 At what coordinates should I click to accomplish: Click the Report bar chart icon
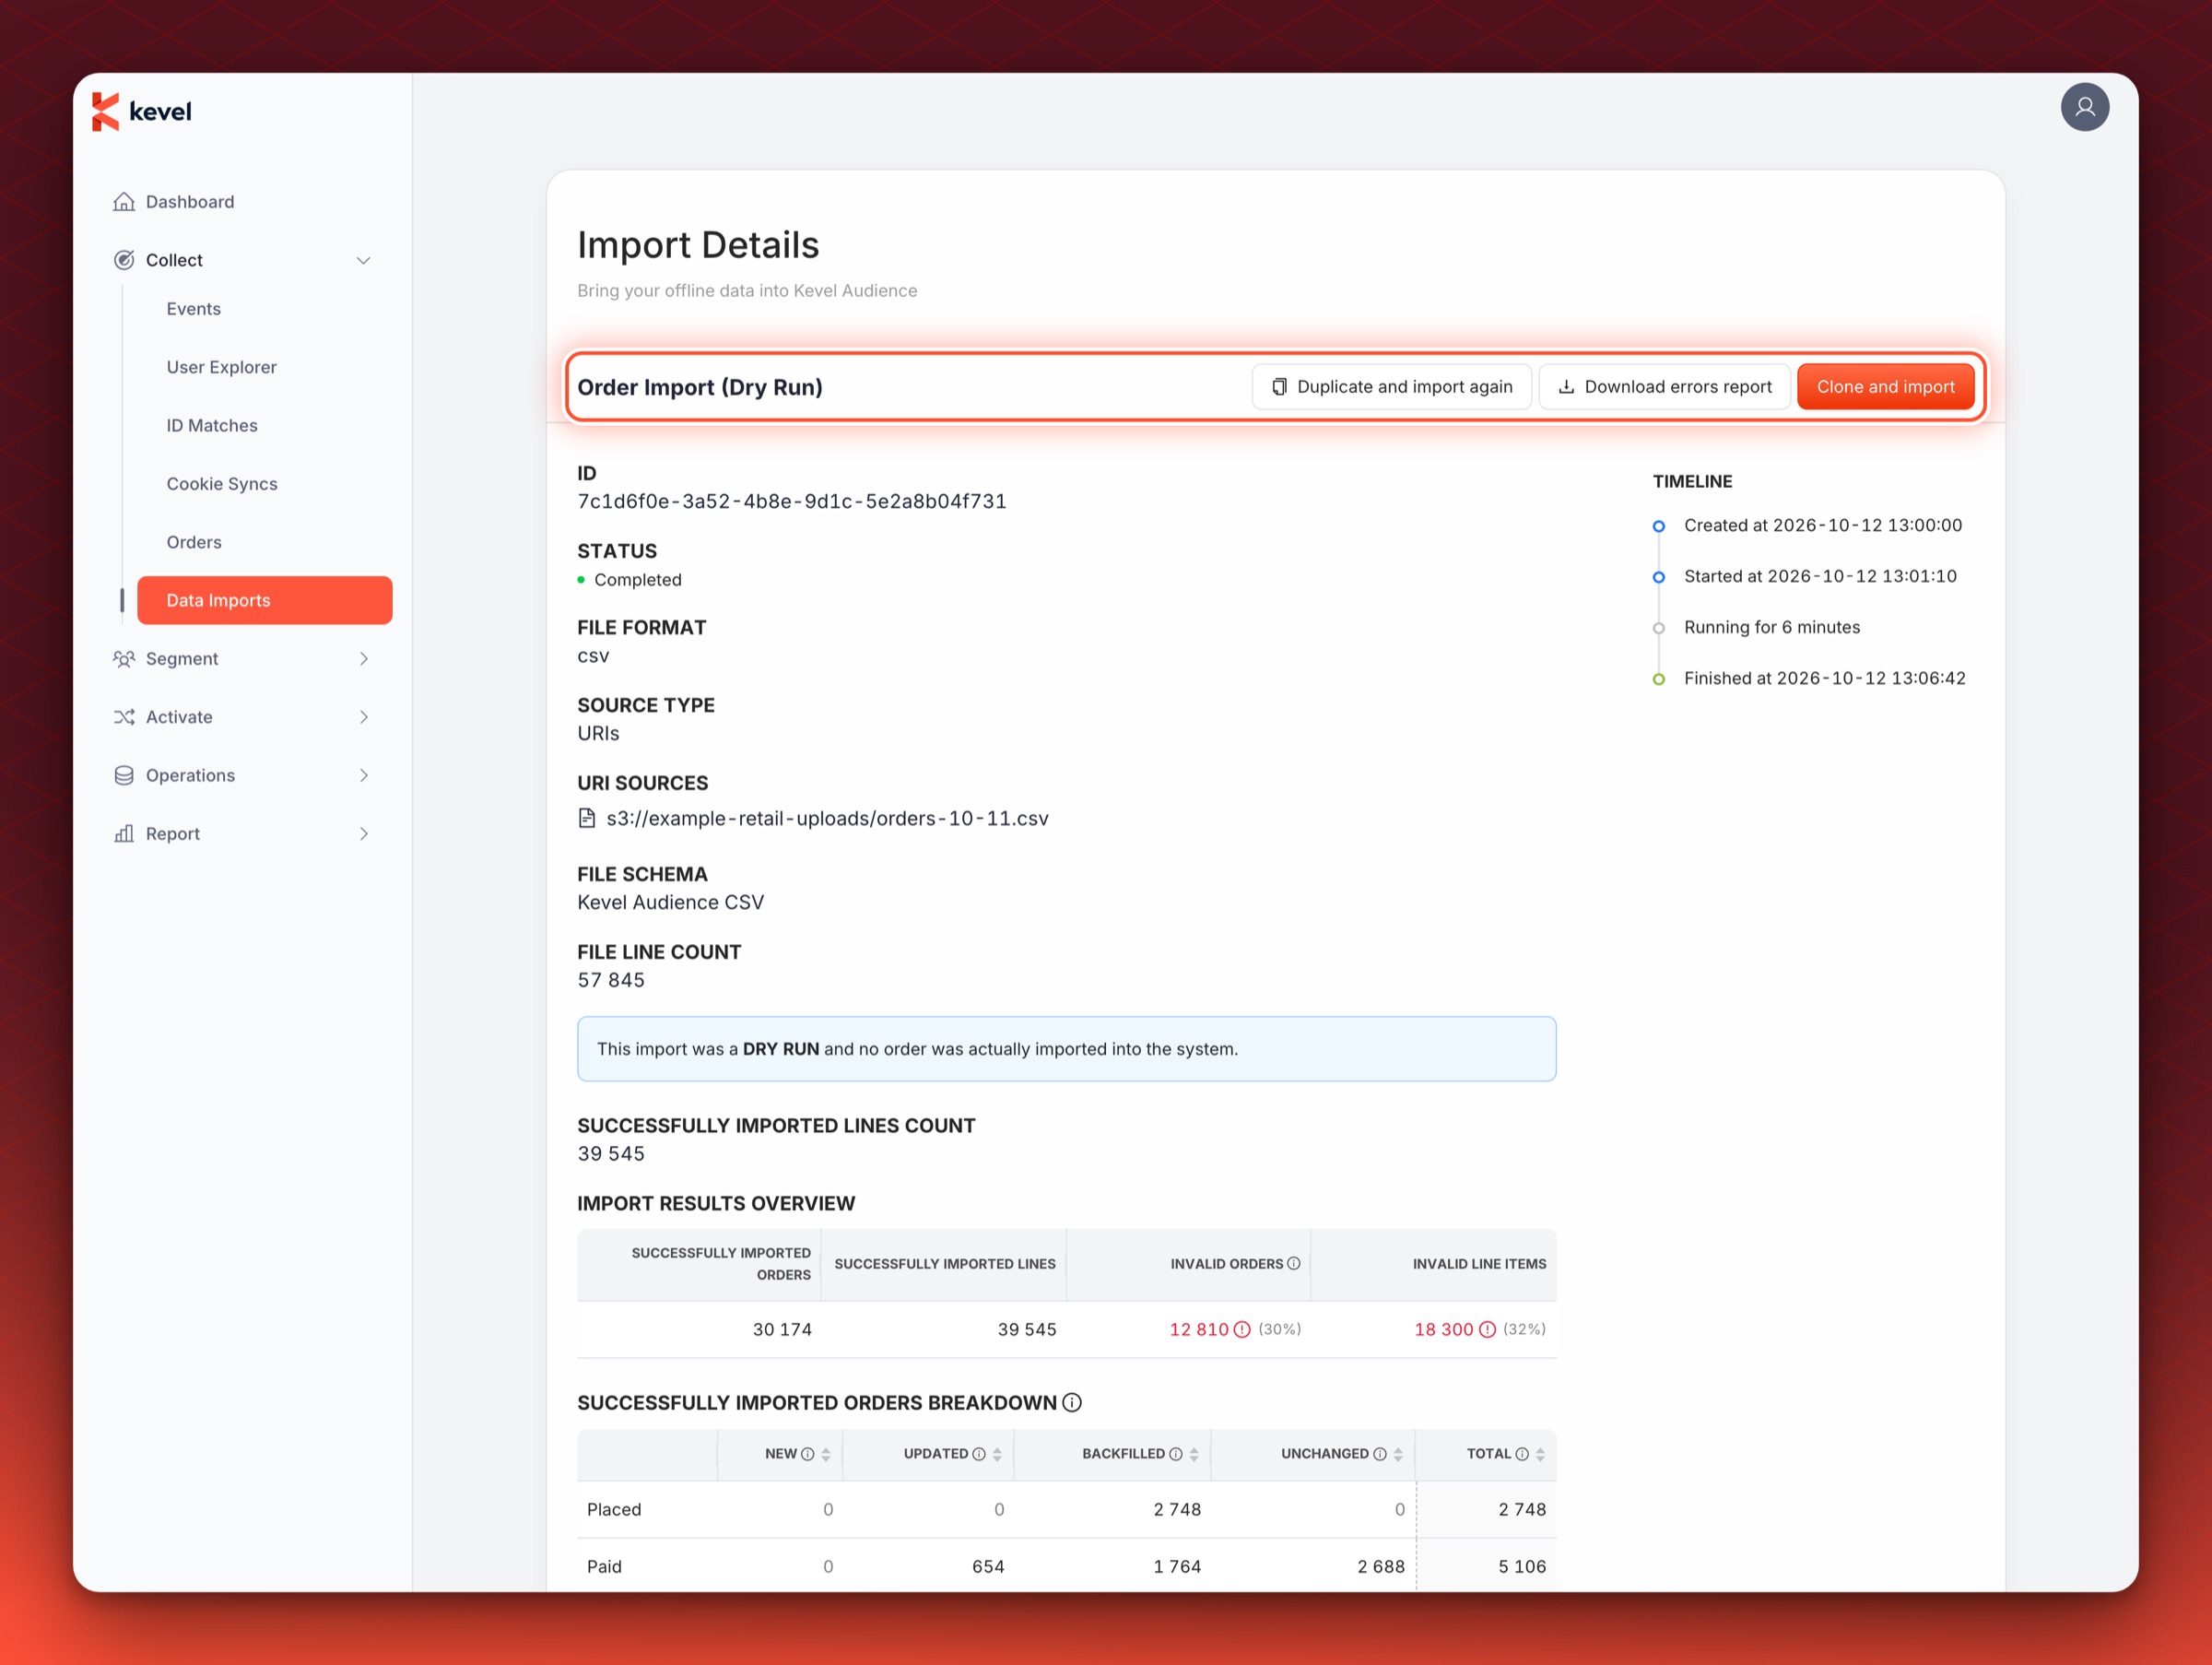(x=124, y=834)
